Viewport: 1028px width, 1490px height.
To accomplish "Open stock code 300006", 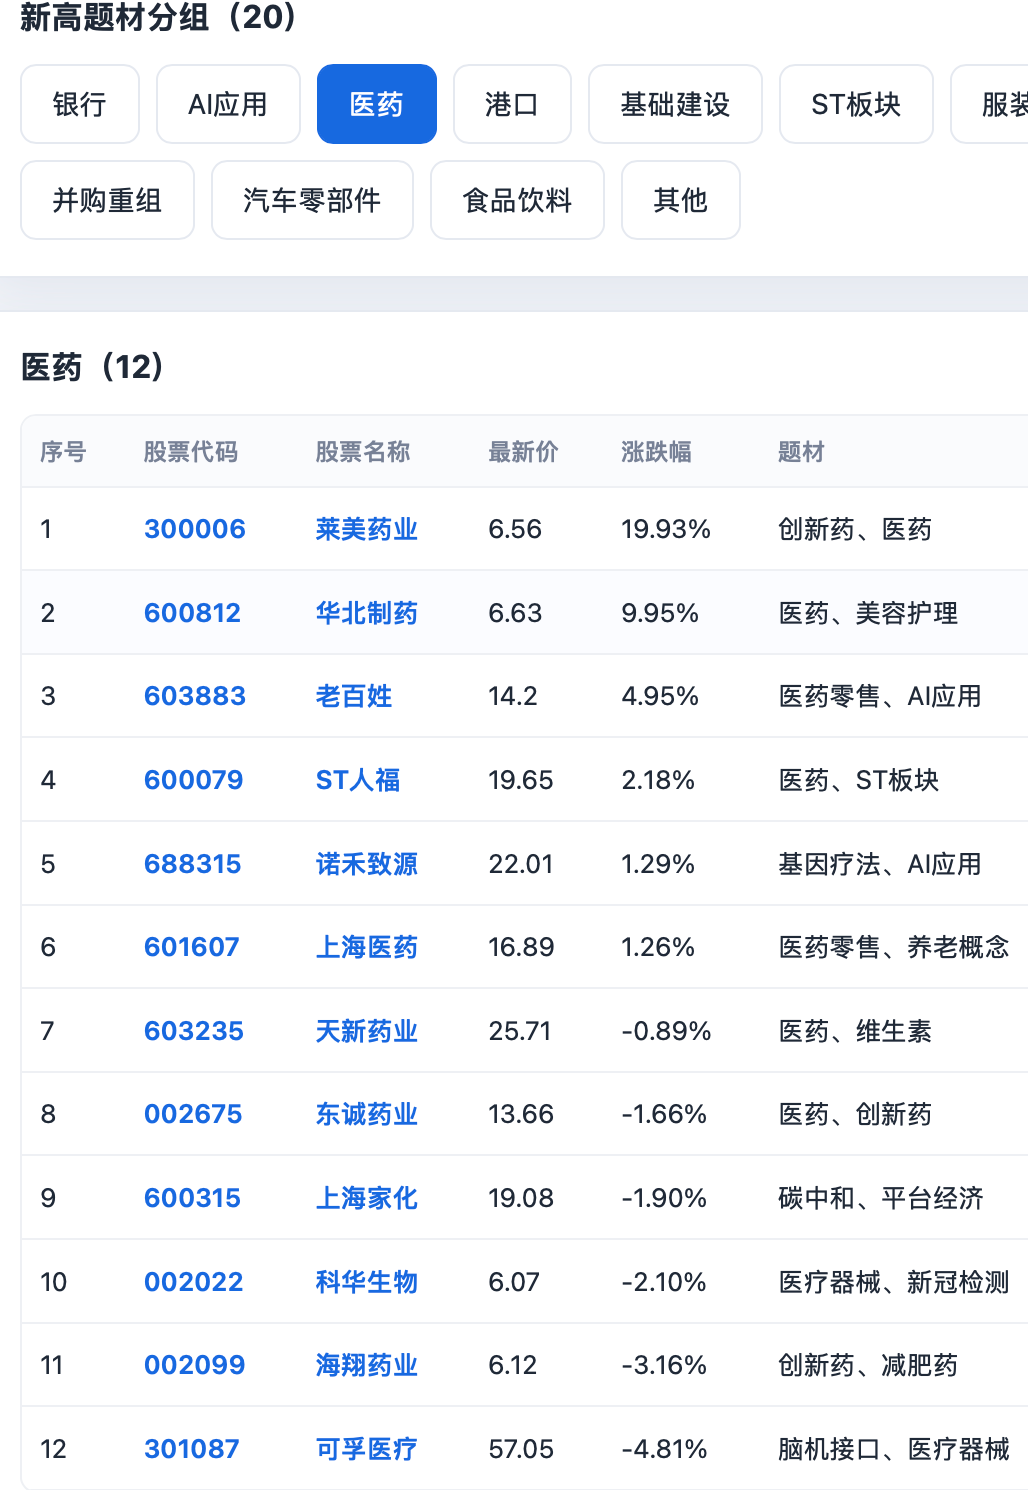I will [195, 529].
